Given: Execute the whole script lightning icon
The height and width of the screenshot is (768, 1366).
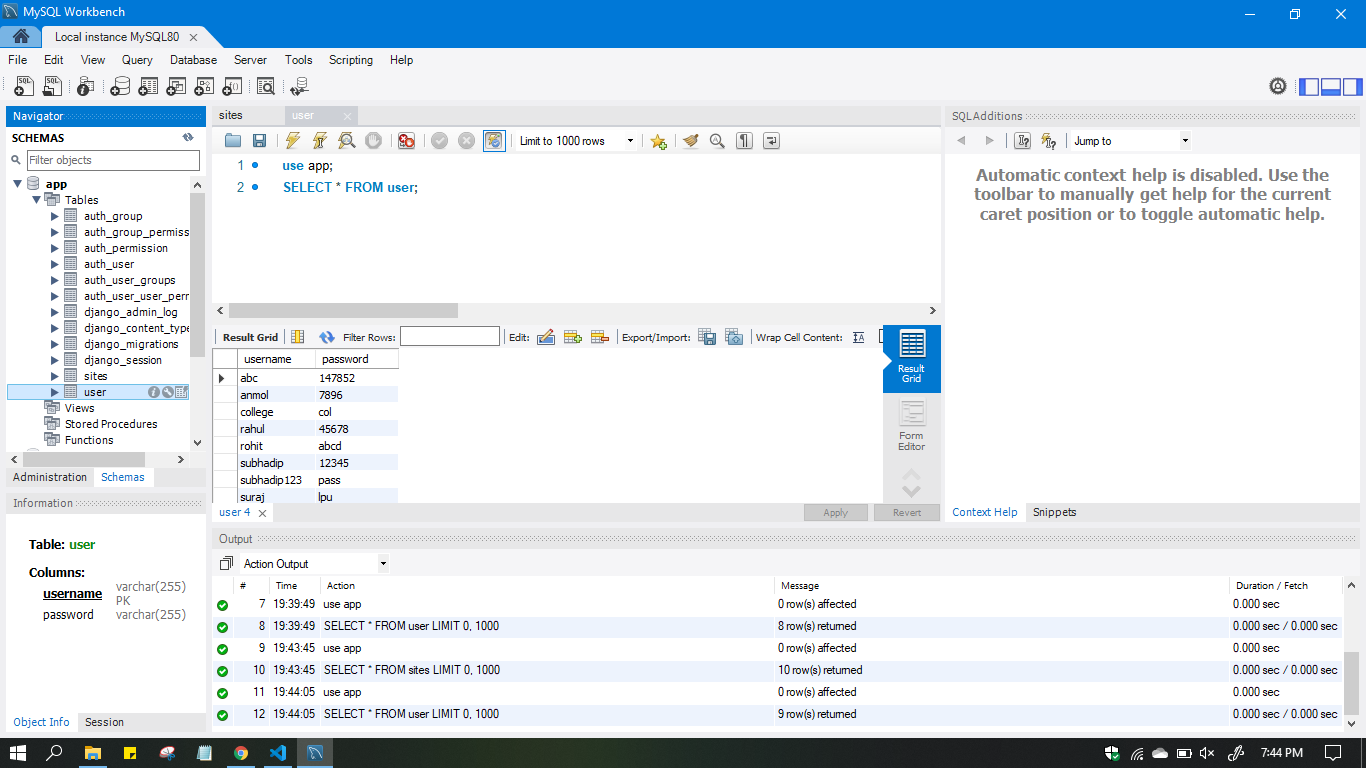Looking at the screenshot, I should coord(293,141).
